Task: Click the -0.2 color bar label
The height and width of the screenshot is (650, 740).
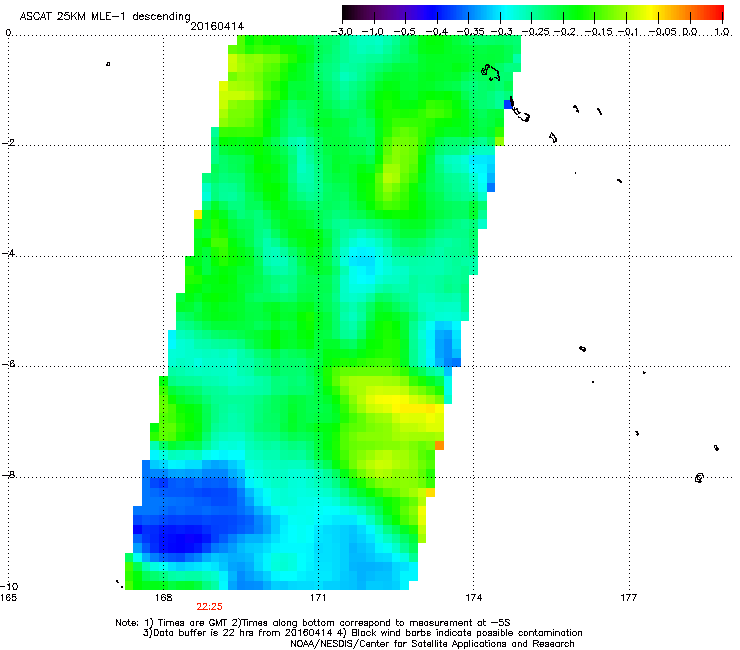Action: [x=565, y=32]
